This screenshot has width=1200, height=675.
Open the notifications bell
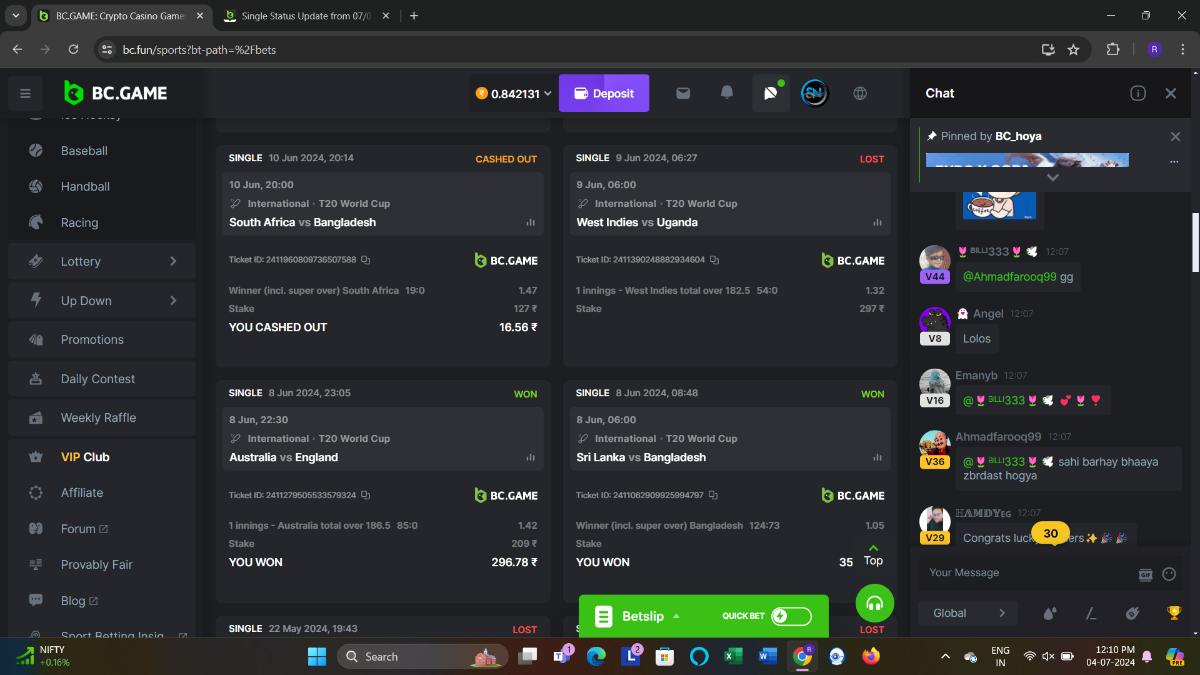[x=727, y=93]
